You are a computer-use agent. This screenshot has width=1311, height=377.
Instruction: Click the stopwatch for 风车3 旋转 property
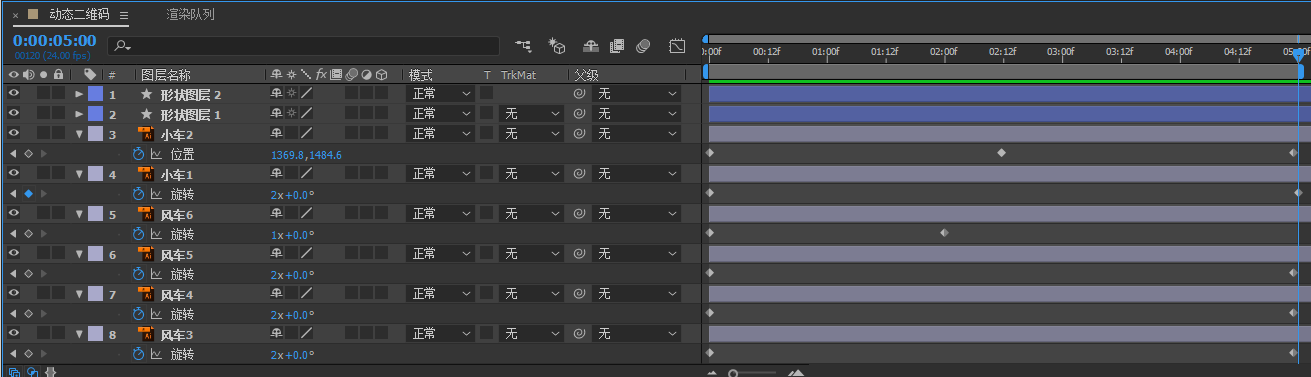(x=139, y=354)
